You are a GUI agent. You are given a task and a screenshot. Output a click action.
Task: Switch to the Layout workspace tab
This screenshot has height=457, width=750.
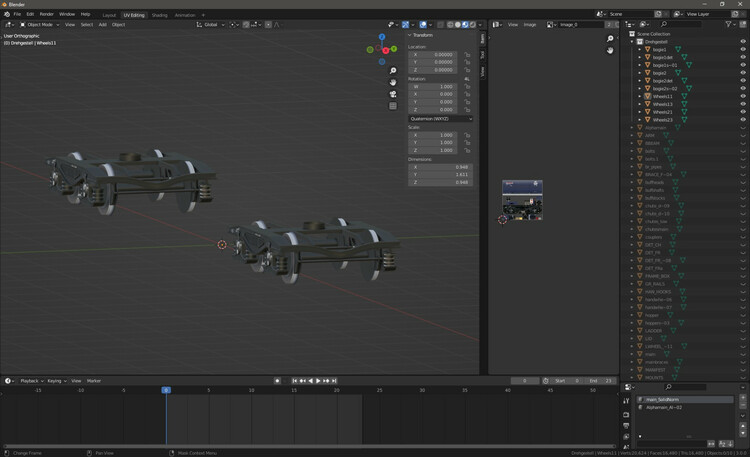click(x=109, y=15)
